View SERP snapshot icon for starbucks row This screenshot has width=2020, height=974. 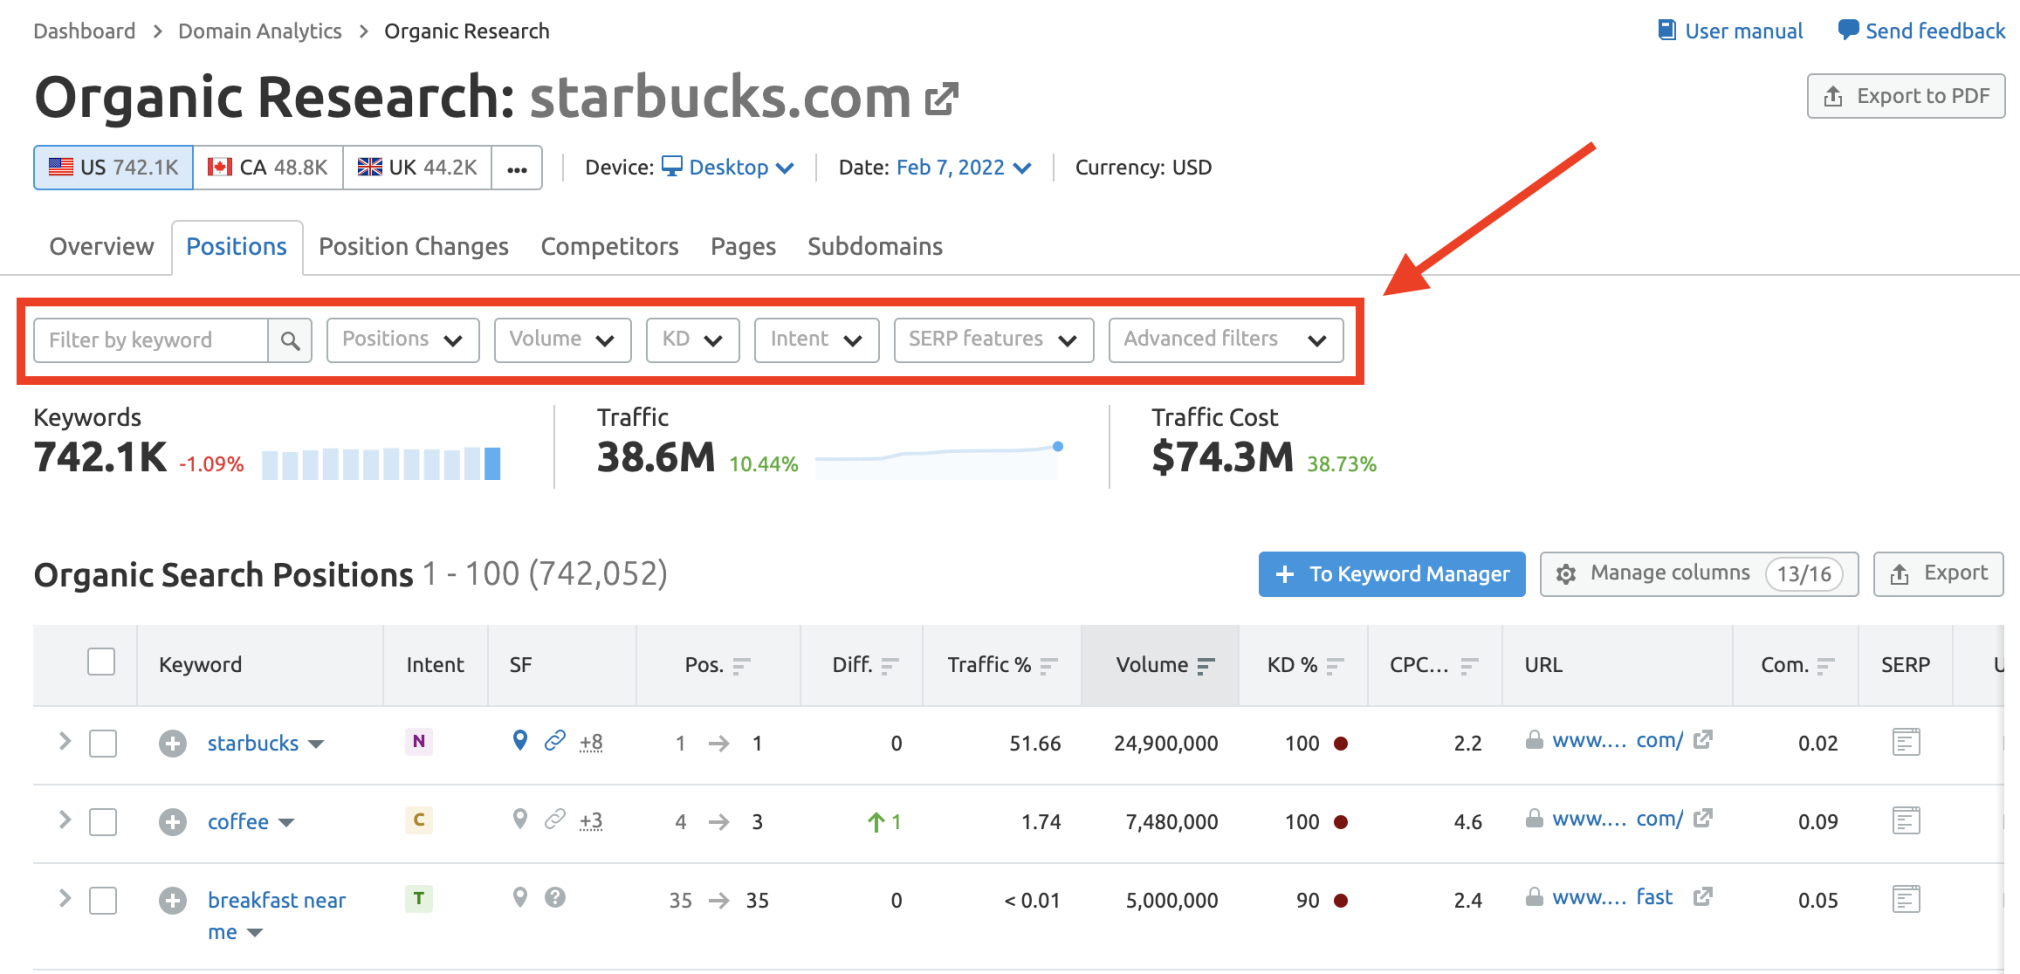coord(1906,742)
